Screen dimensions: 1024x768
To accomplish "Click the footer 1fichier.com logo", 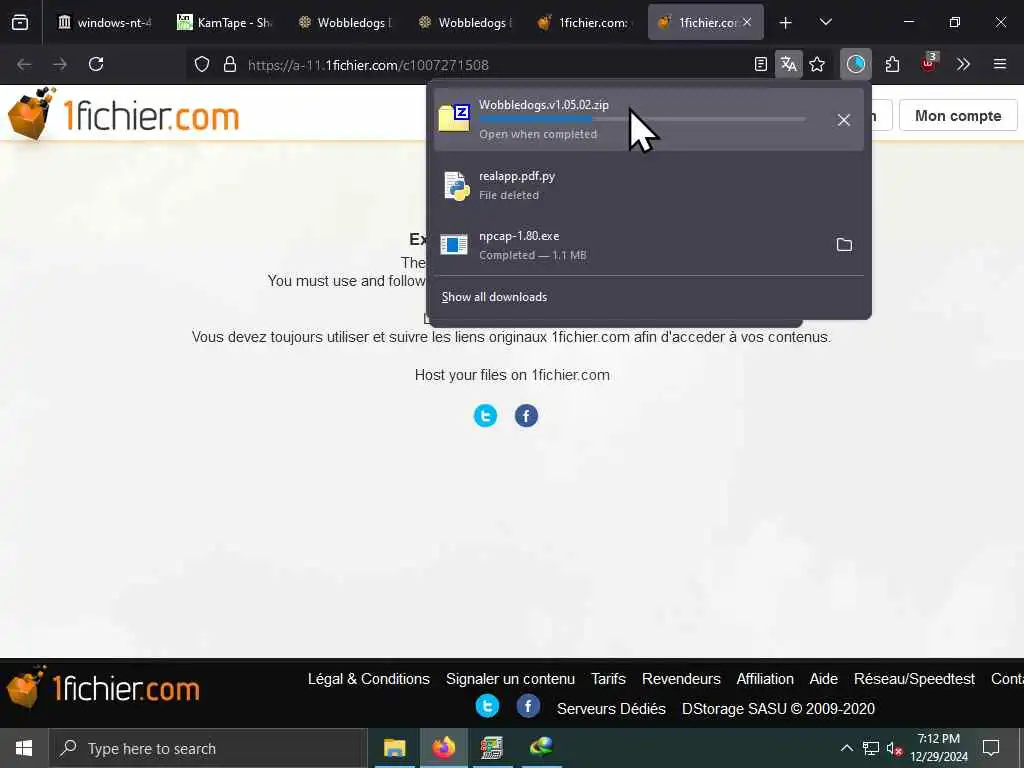I will (103, 688).
